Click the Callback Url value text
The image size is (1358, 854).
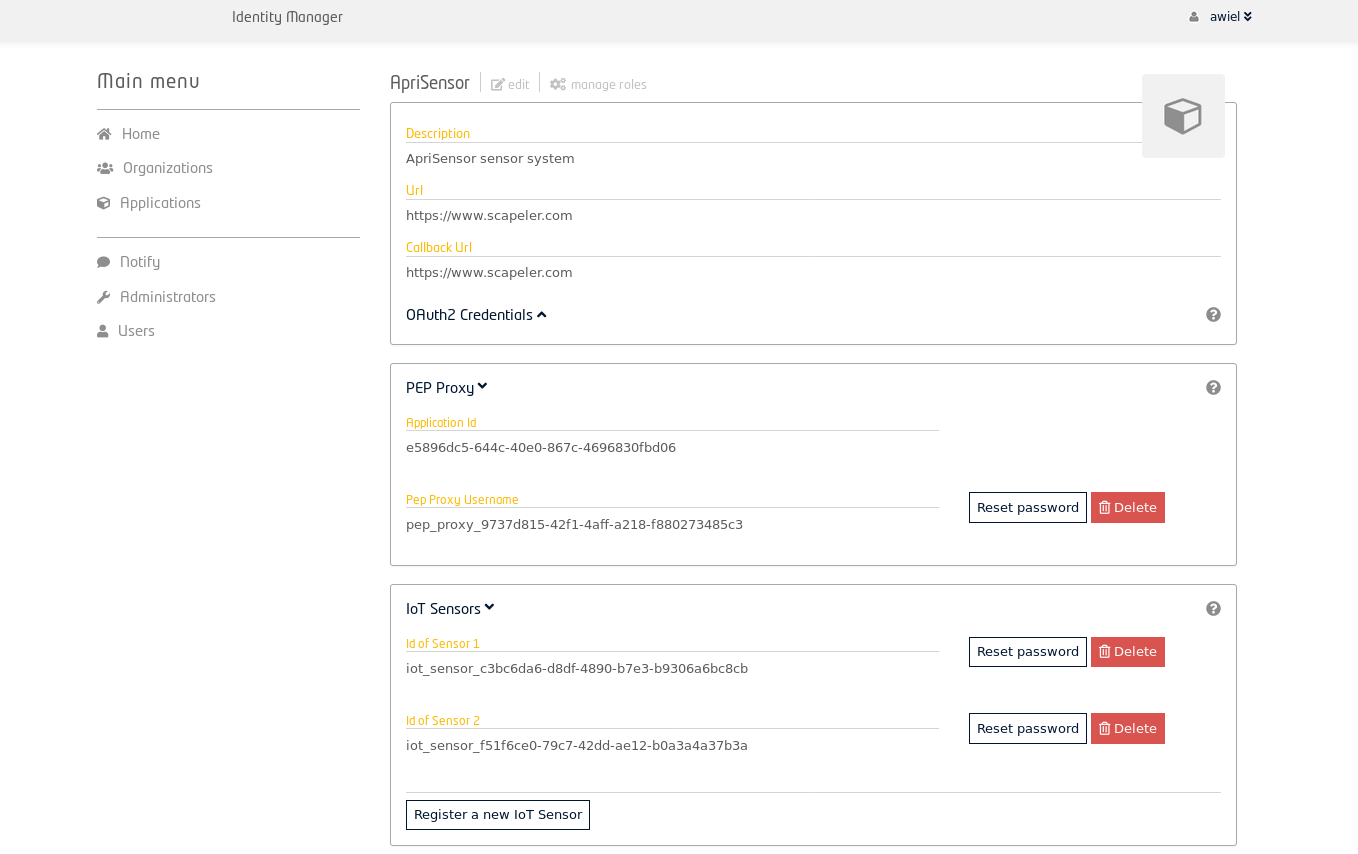tap(489, 273)
